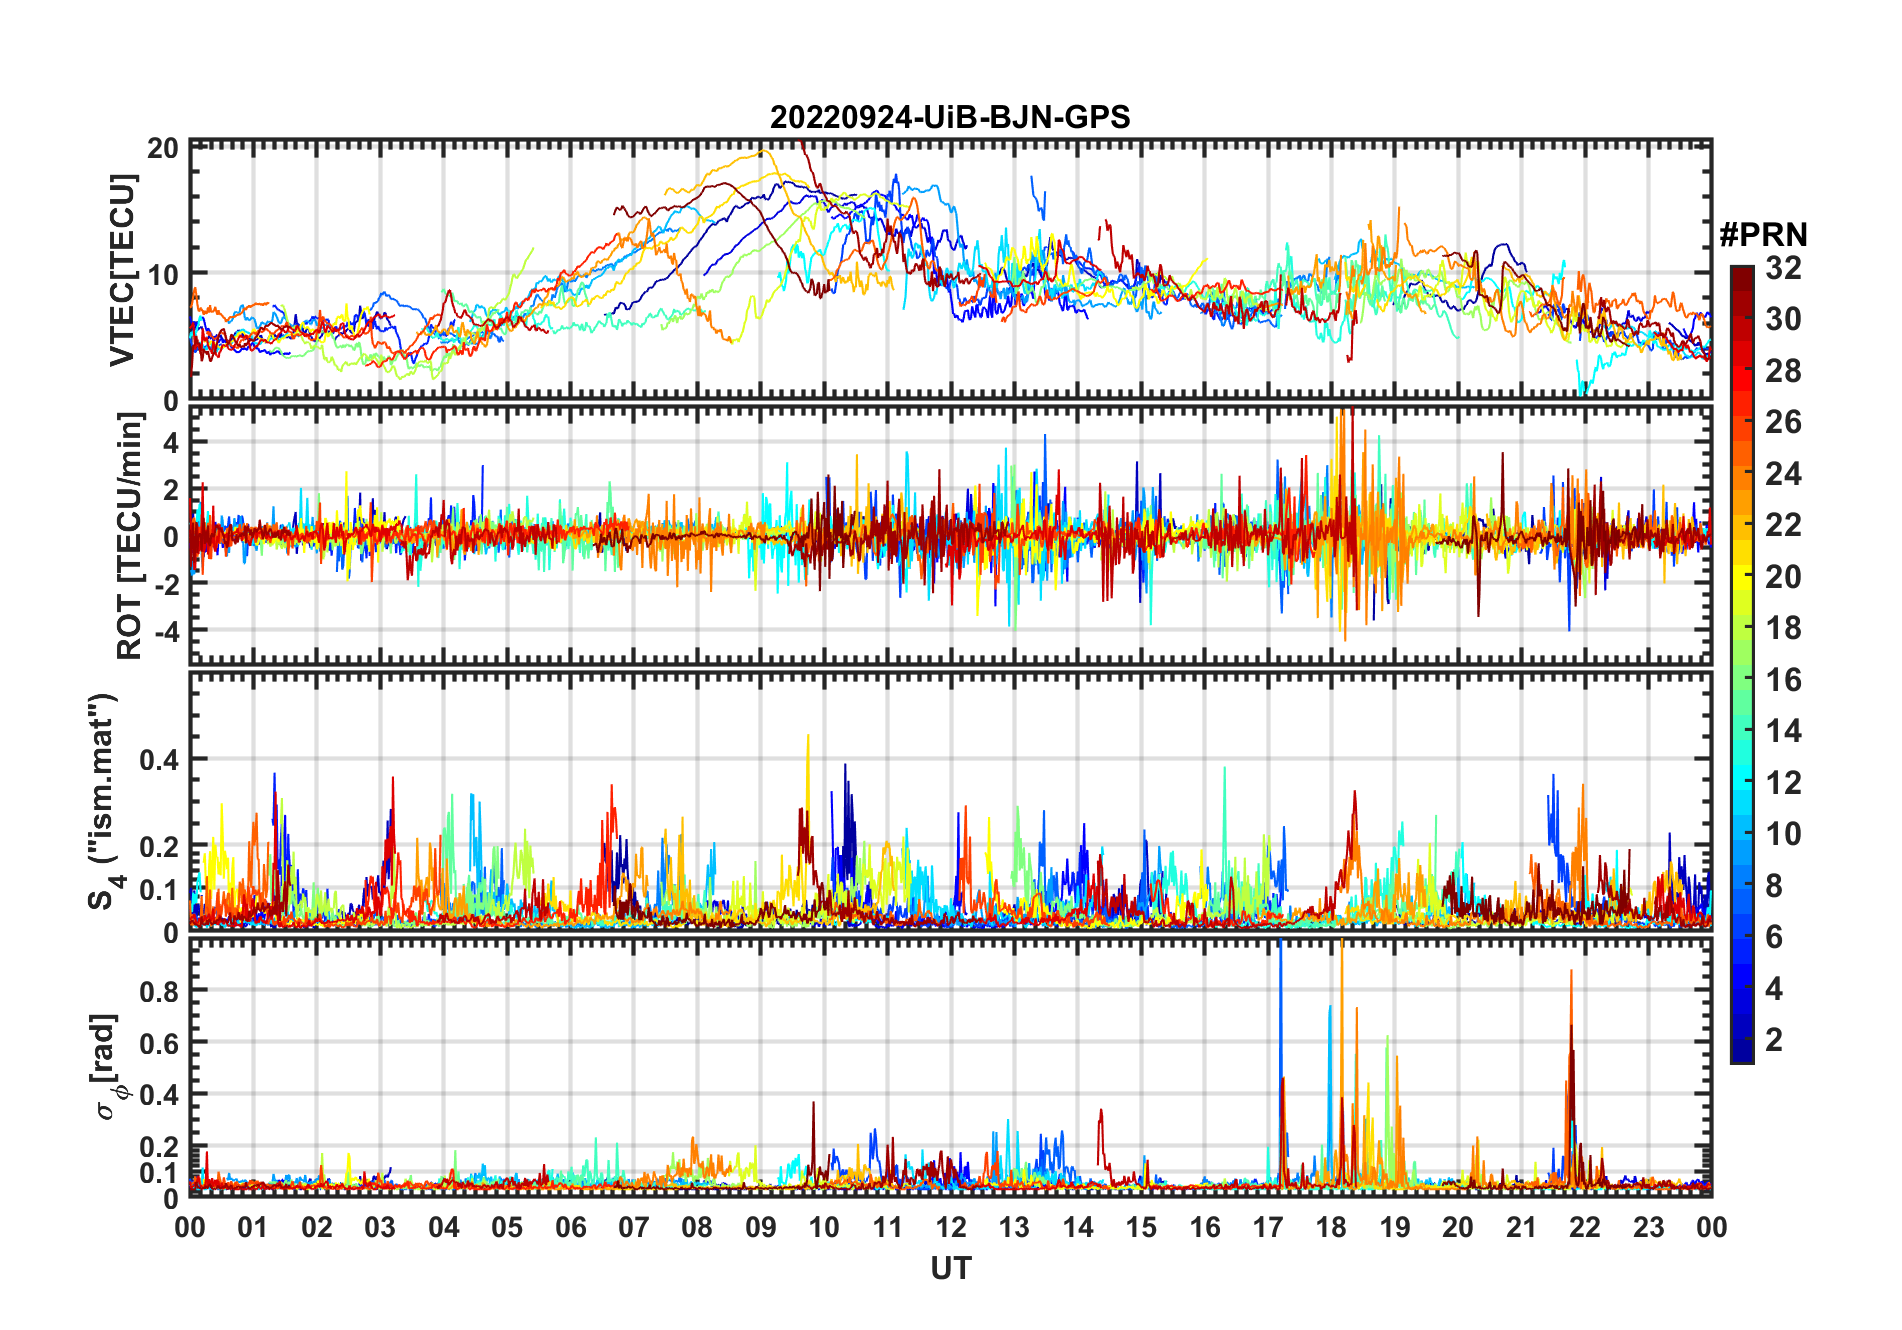Viewport: 1902px width, 1330px height.
Task: Click sigma phi y-axis tick label 0.6
Action: (159, 1043)
